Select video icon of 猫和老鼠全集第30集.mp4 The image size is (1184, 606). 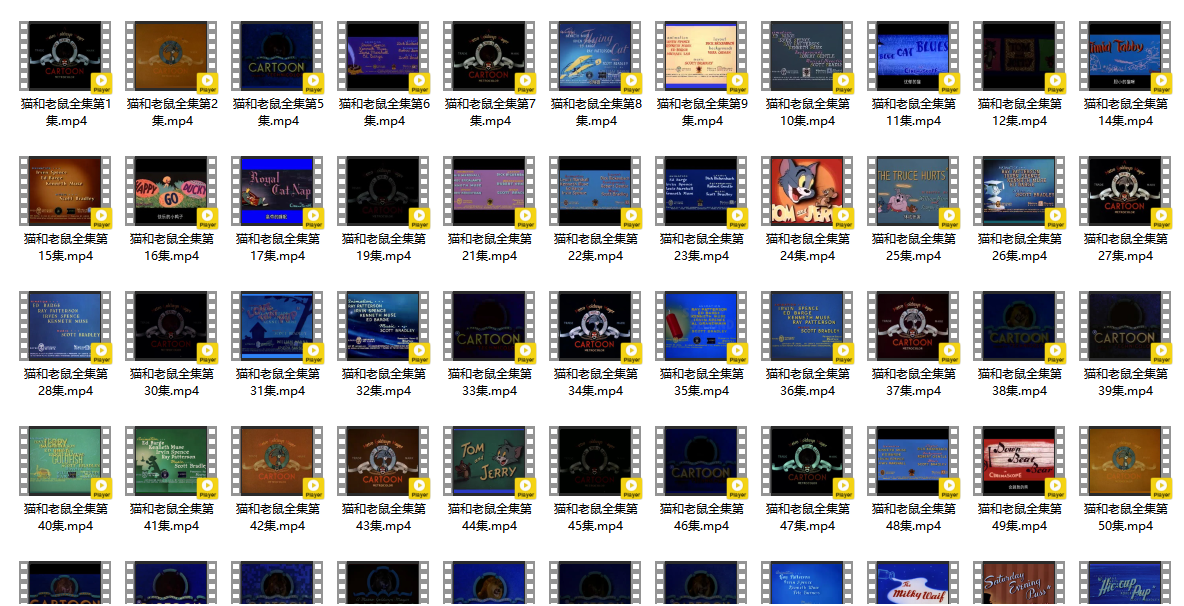[x=171, y=327]
